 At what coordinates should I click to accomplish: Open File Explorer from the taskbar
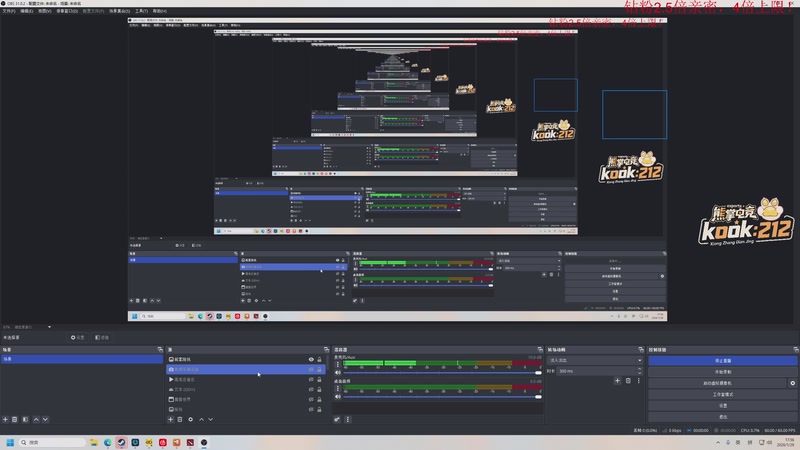click(94, 442)
